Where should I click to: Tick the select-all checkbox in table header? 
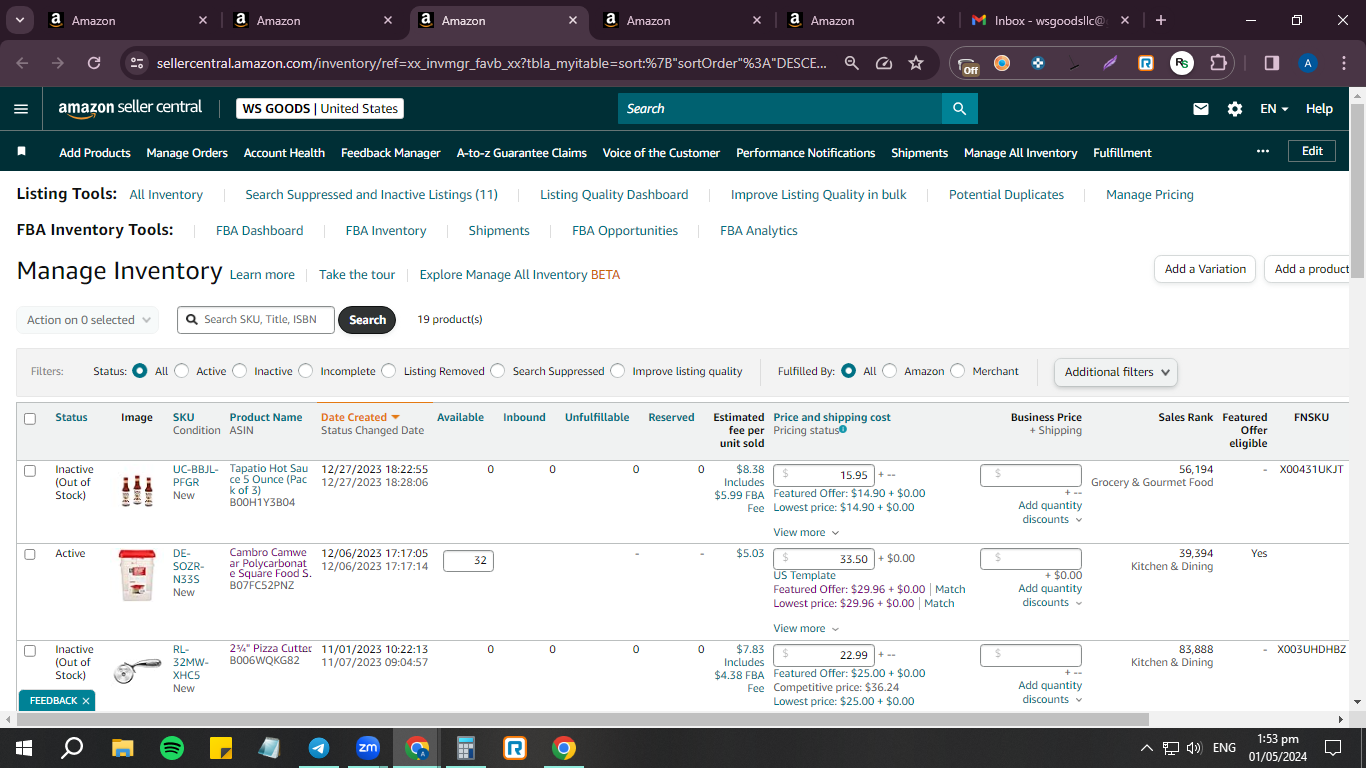pos(30,419)
